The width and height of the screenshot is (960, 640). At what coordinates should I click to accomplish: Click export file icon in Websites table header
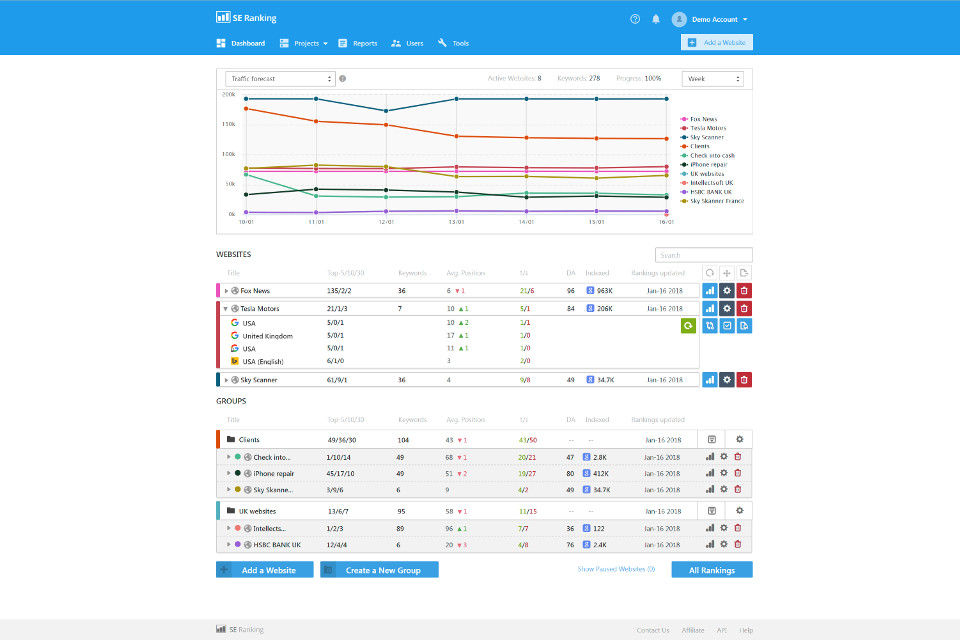click(744, 273)
